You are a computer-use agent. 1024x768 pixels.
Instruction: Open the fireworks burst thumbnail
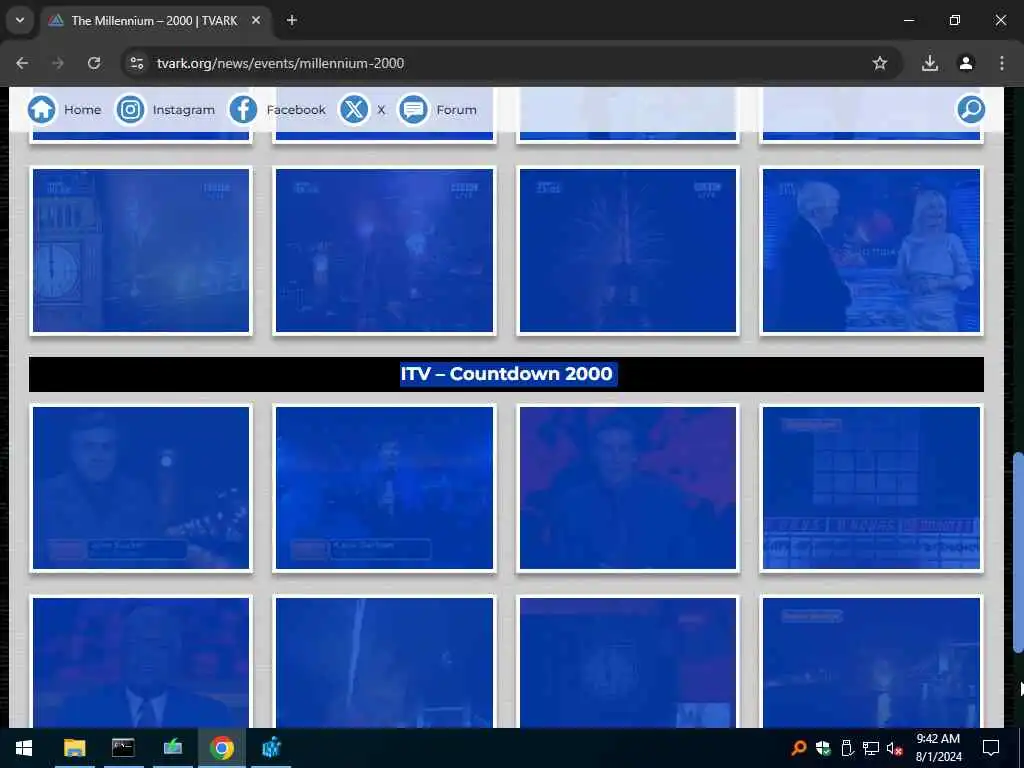click(628, 251)
